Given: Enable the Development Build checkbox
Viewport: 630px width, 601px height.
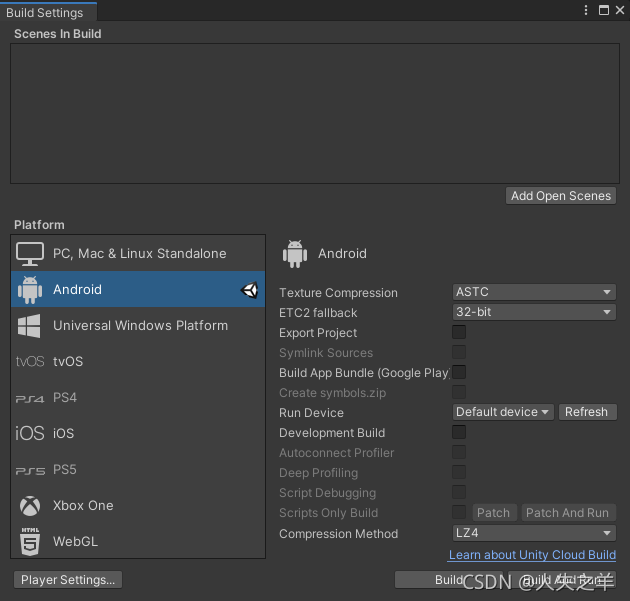Looking at the screenshot, I should 459,432.
